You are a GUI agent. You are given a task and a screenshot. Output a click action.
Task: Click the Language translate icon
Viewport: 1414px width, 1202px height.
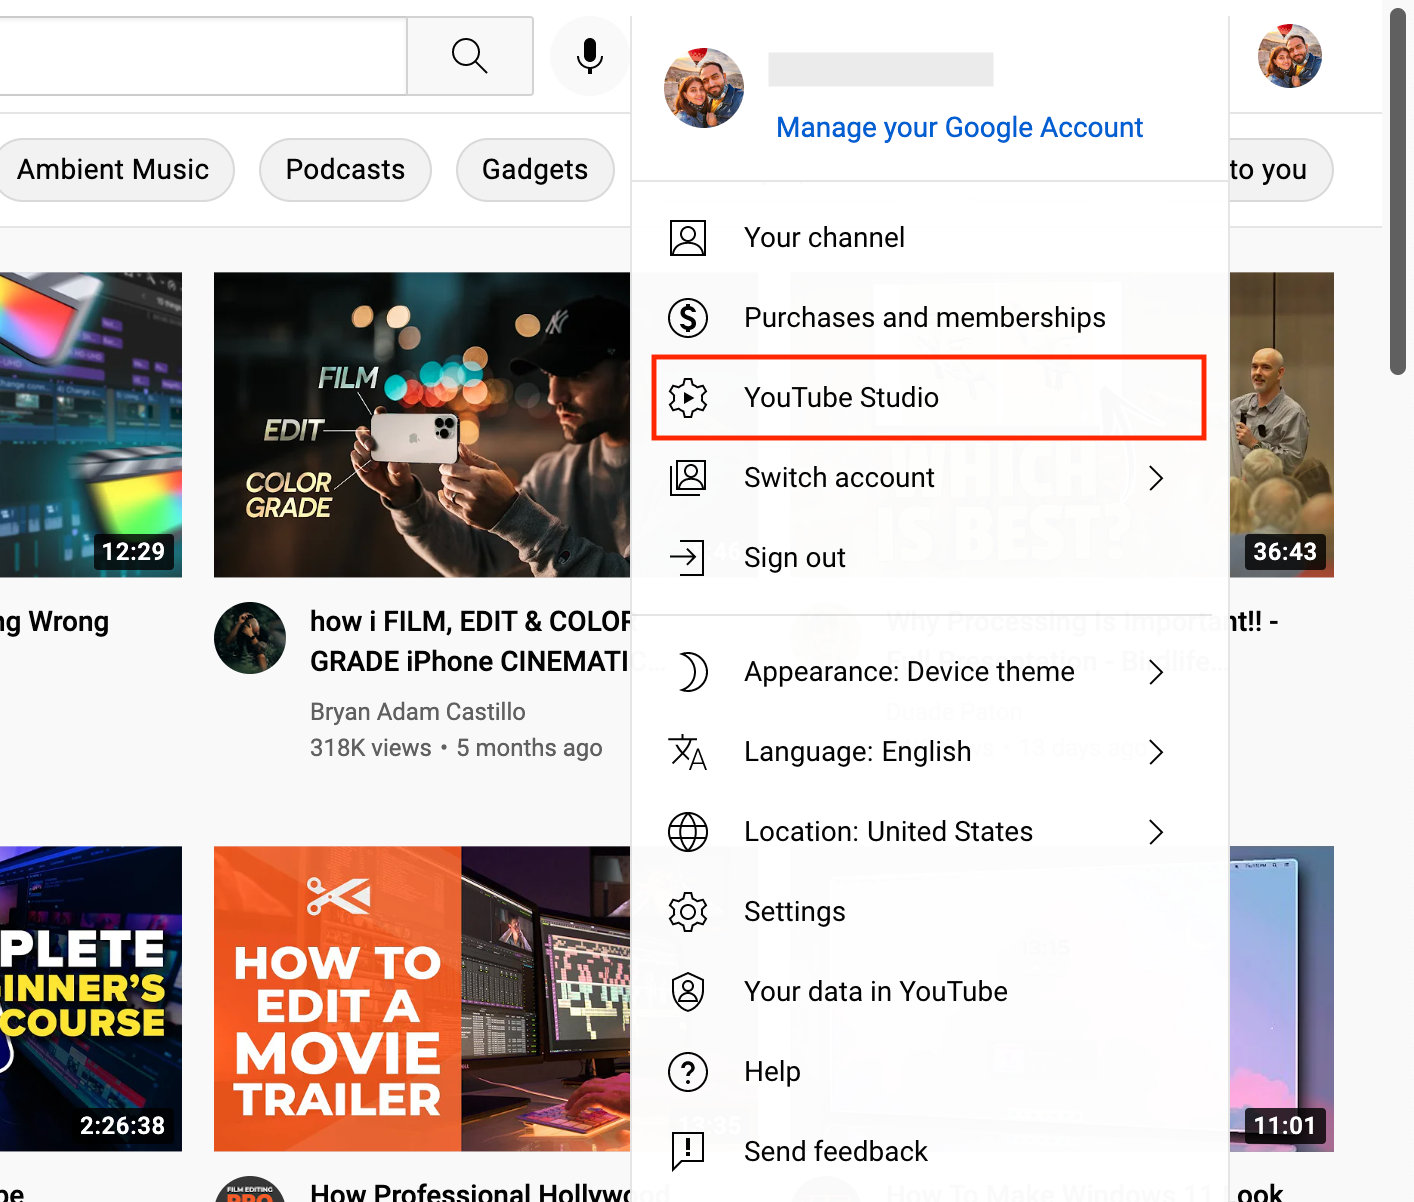tap(688, 752)
